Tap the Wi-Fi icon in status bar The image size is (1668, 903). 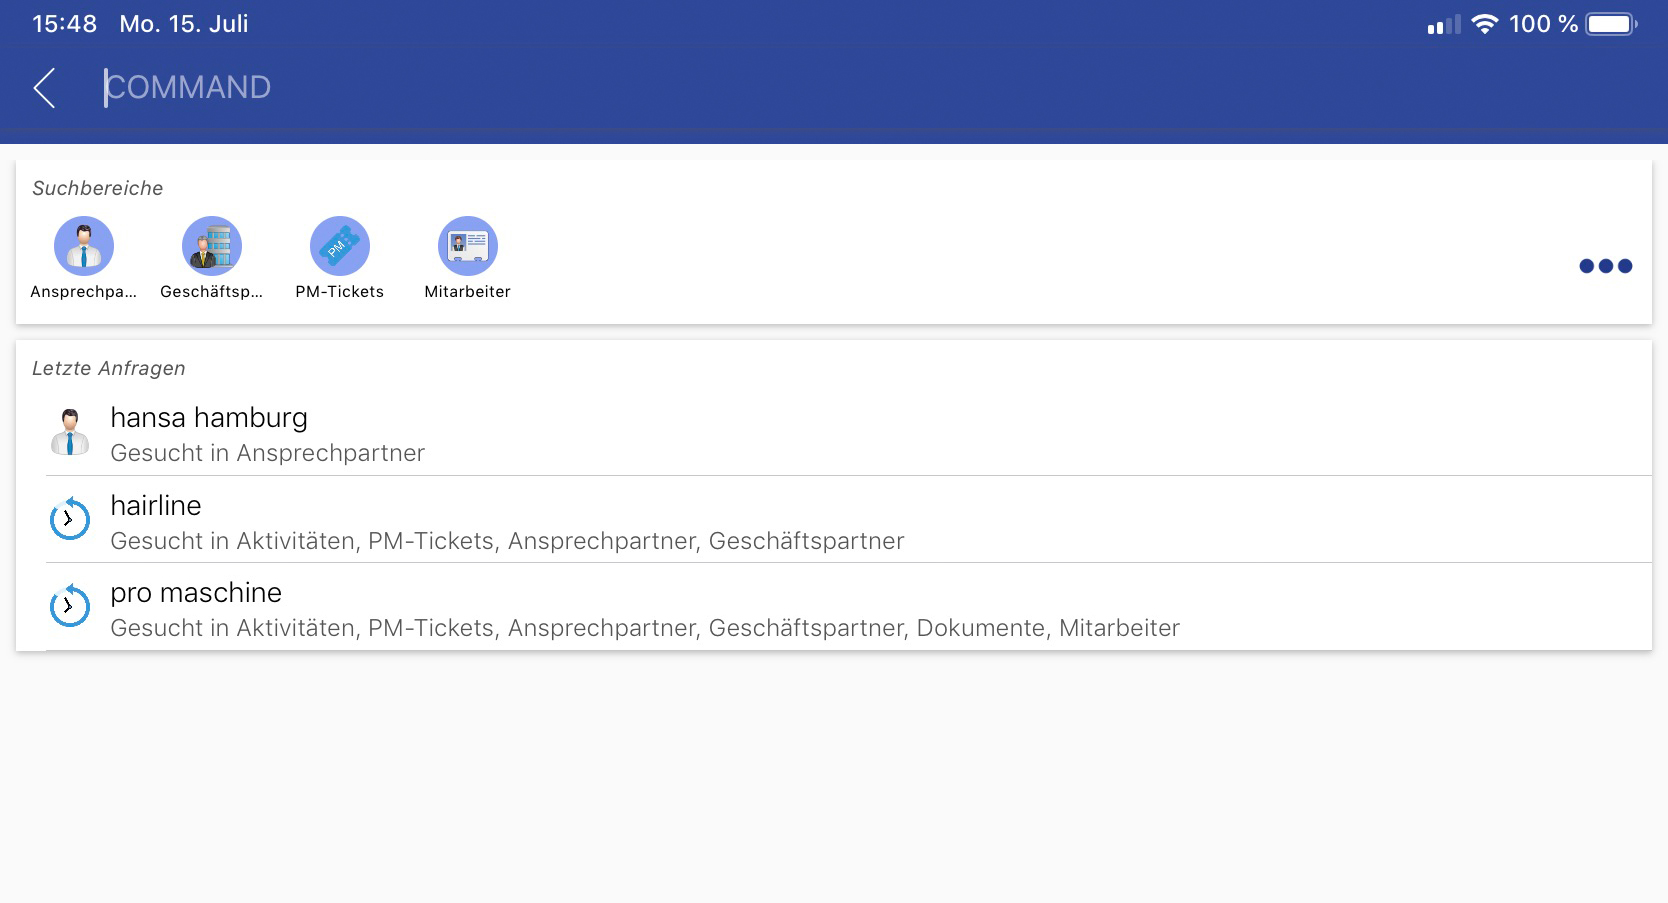1485,24
